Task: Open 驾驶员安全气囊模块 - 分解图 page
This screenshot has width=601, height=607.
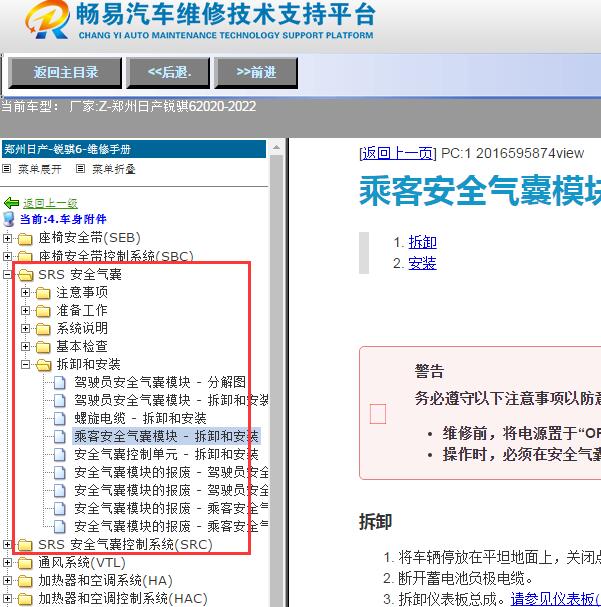Action: (x=160, y=382)
